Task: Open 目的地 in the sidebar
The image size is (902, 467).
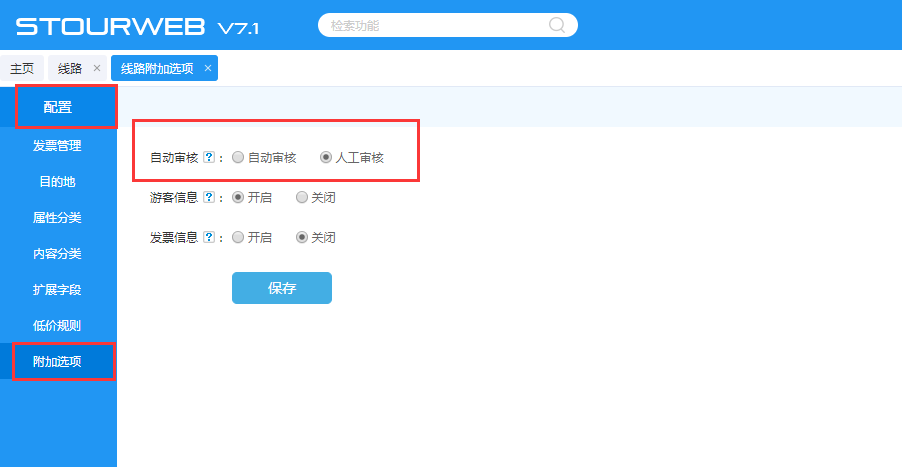Action: tap(57, 182)
